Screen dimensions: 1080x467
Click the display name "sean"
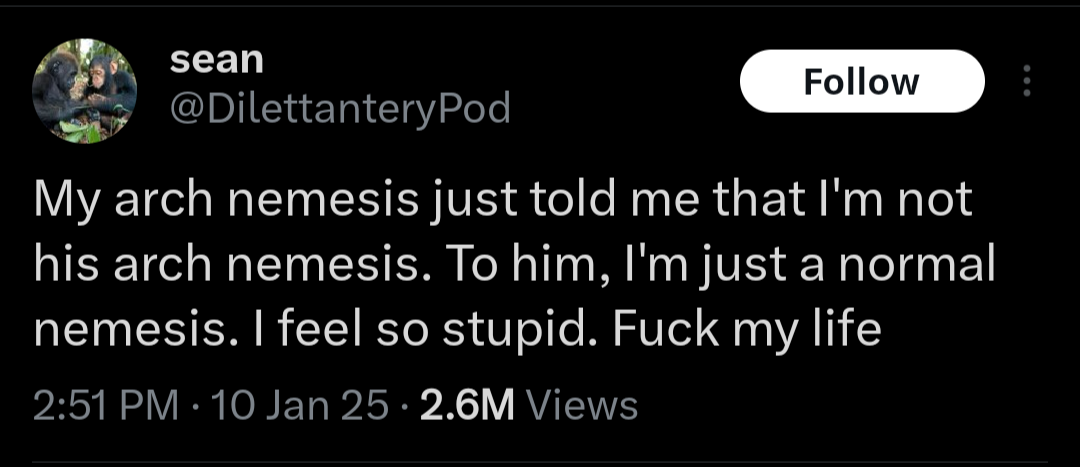tap(217, 61)
